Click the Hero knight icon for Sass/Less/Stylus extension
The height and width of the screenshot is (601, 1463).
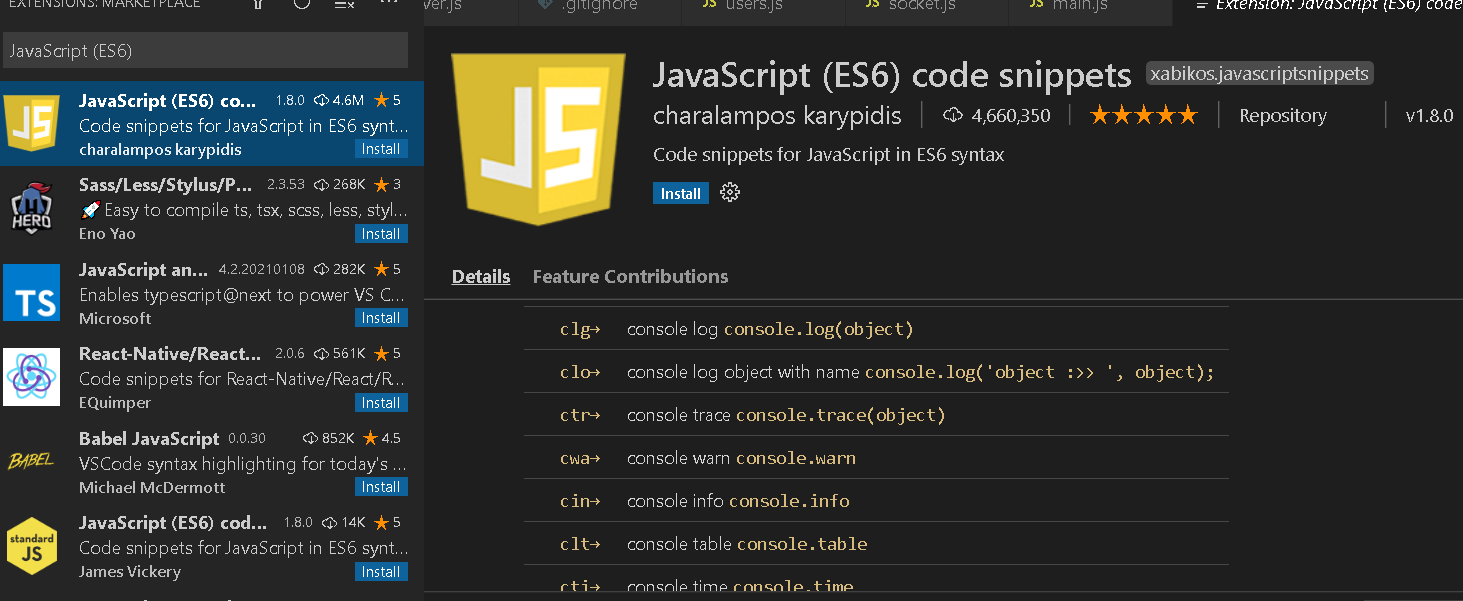click(x=32, y=208)
